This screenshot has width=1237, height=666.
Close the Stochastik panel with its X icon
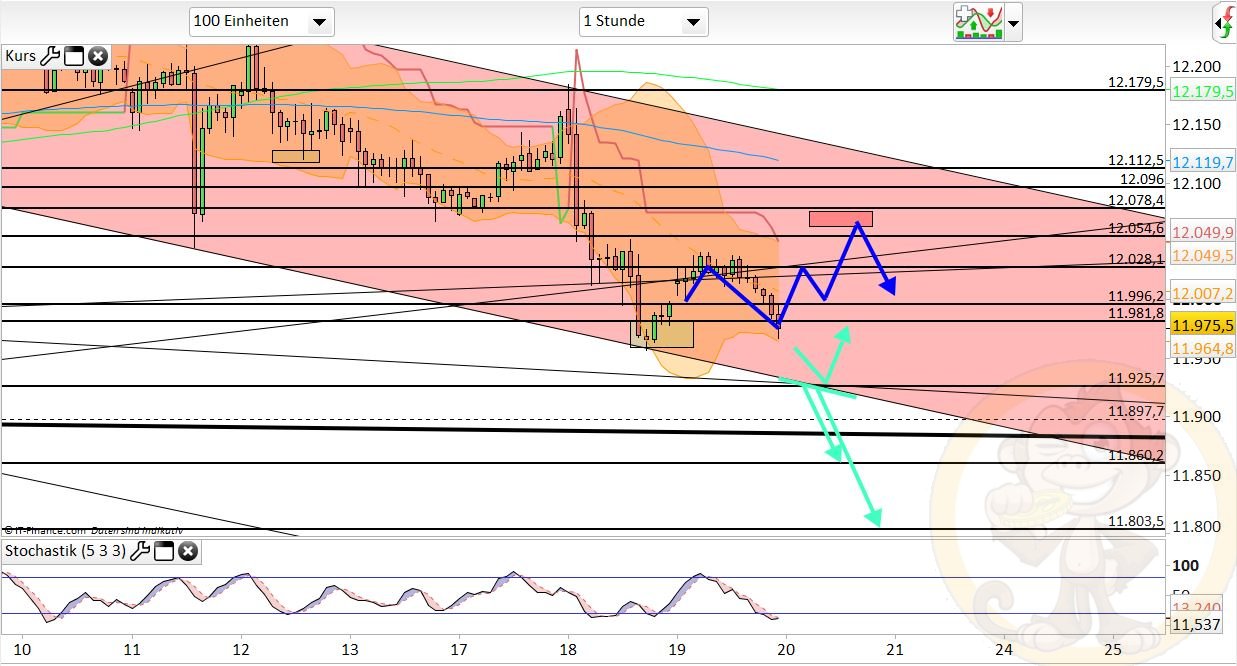pyautogui.click(x=187, y=551)
